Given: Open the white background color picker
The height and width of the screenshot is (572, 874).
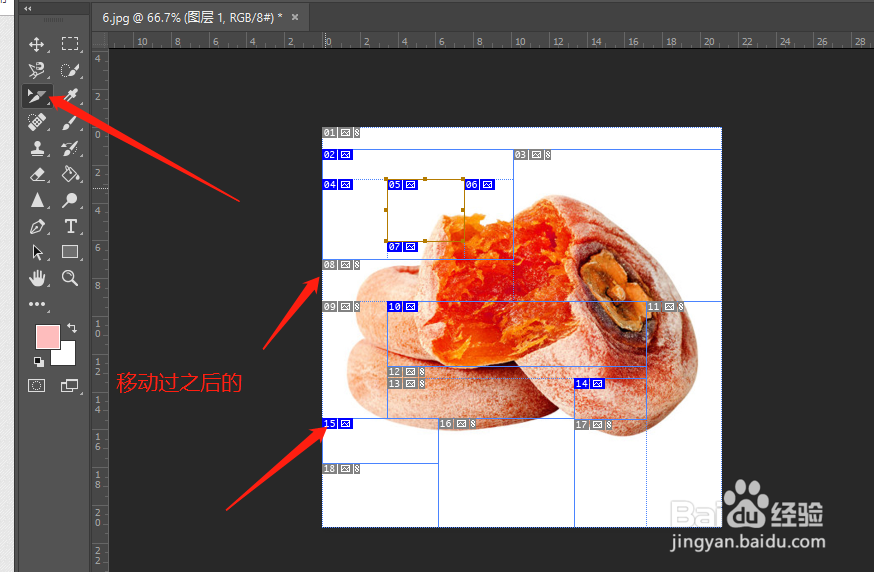Looking at the screenshot, I should point(67,357).
